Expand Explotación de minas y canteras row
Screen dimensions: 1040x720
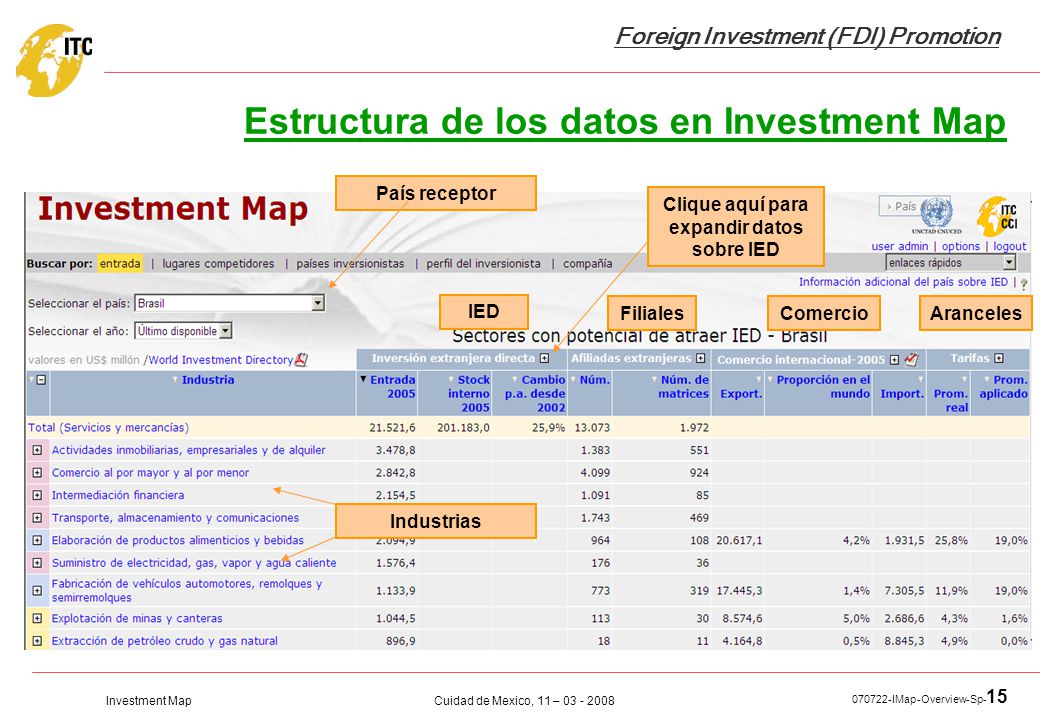click(x=37, y=619)
